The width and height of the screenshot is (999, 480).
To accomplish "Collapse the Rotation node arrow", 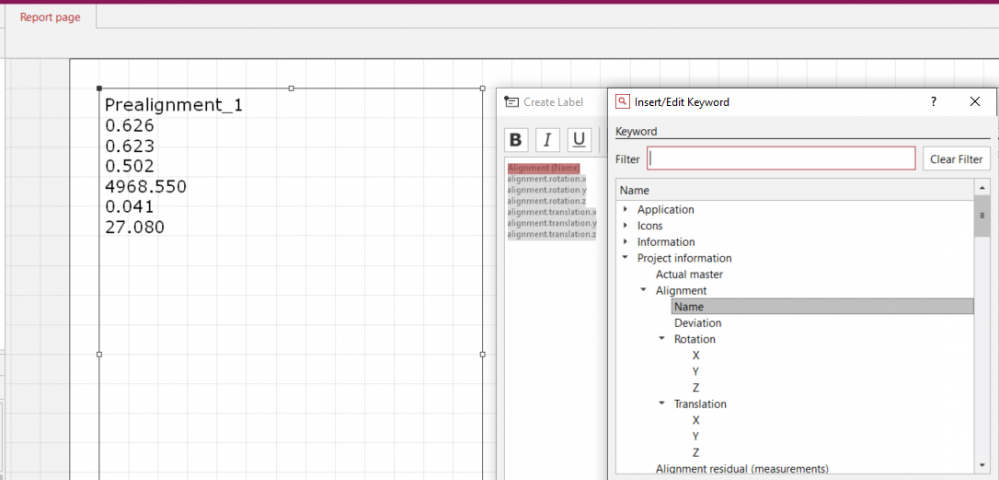I will [662, 339].
